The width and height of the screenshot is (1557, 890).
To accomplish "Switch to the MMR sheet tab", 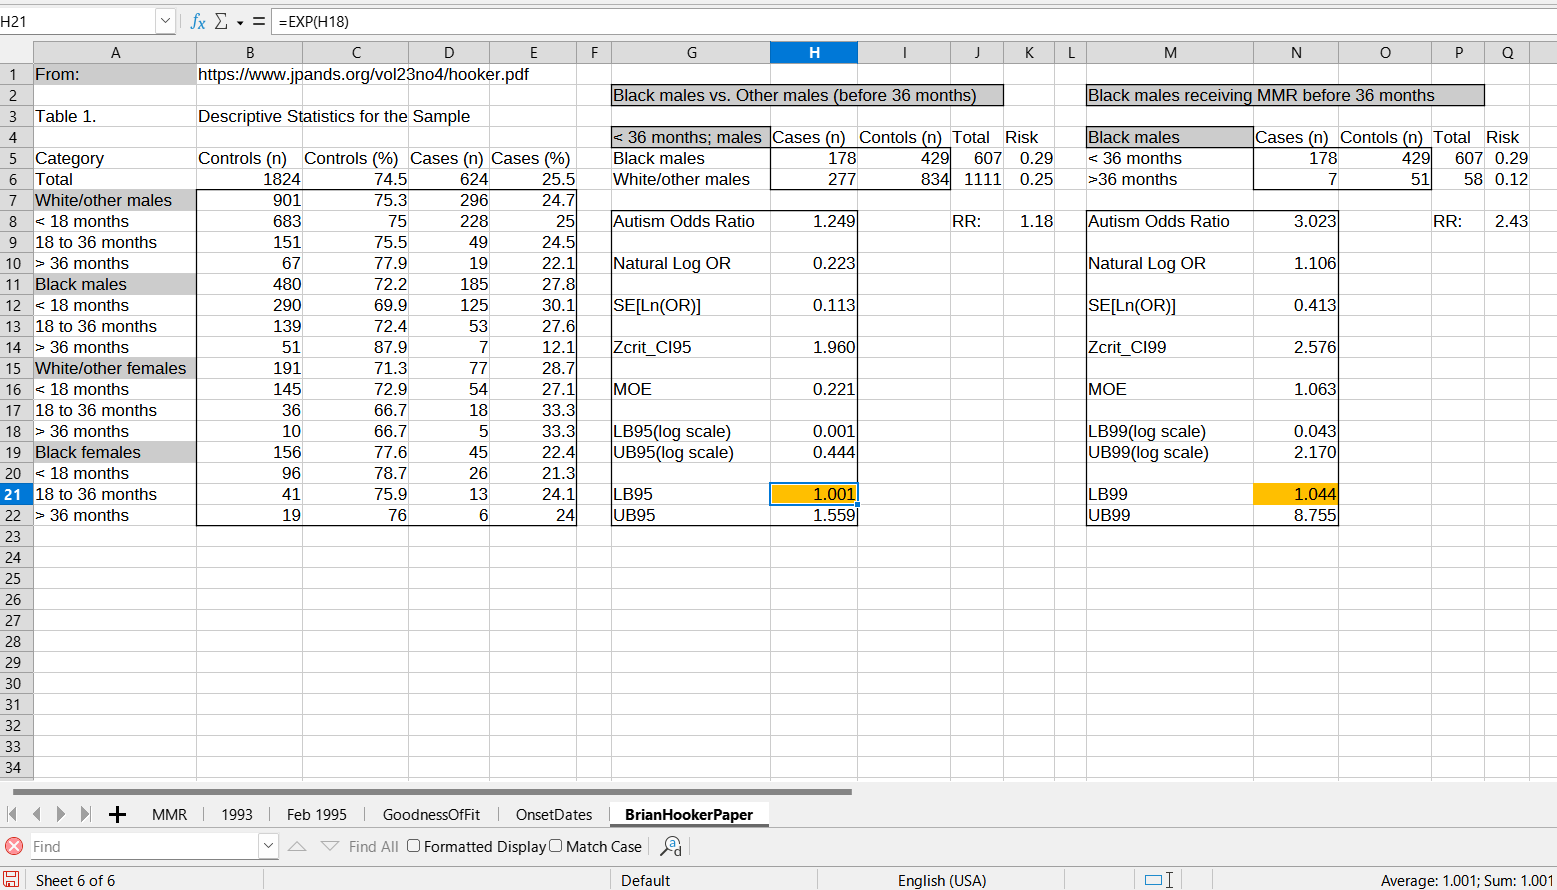I will [169, 814].
